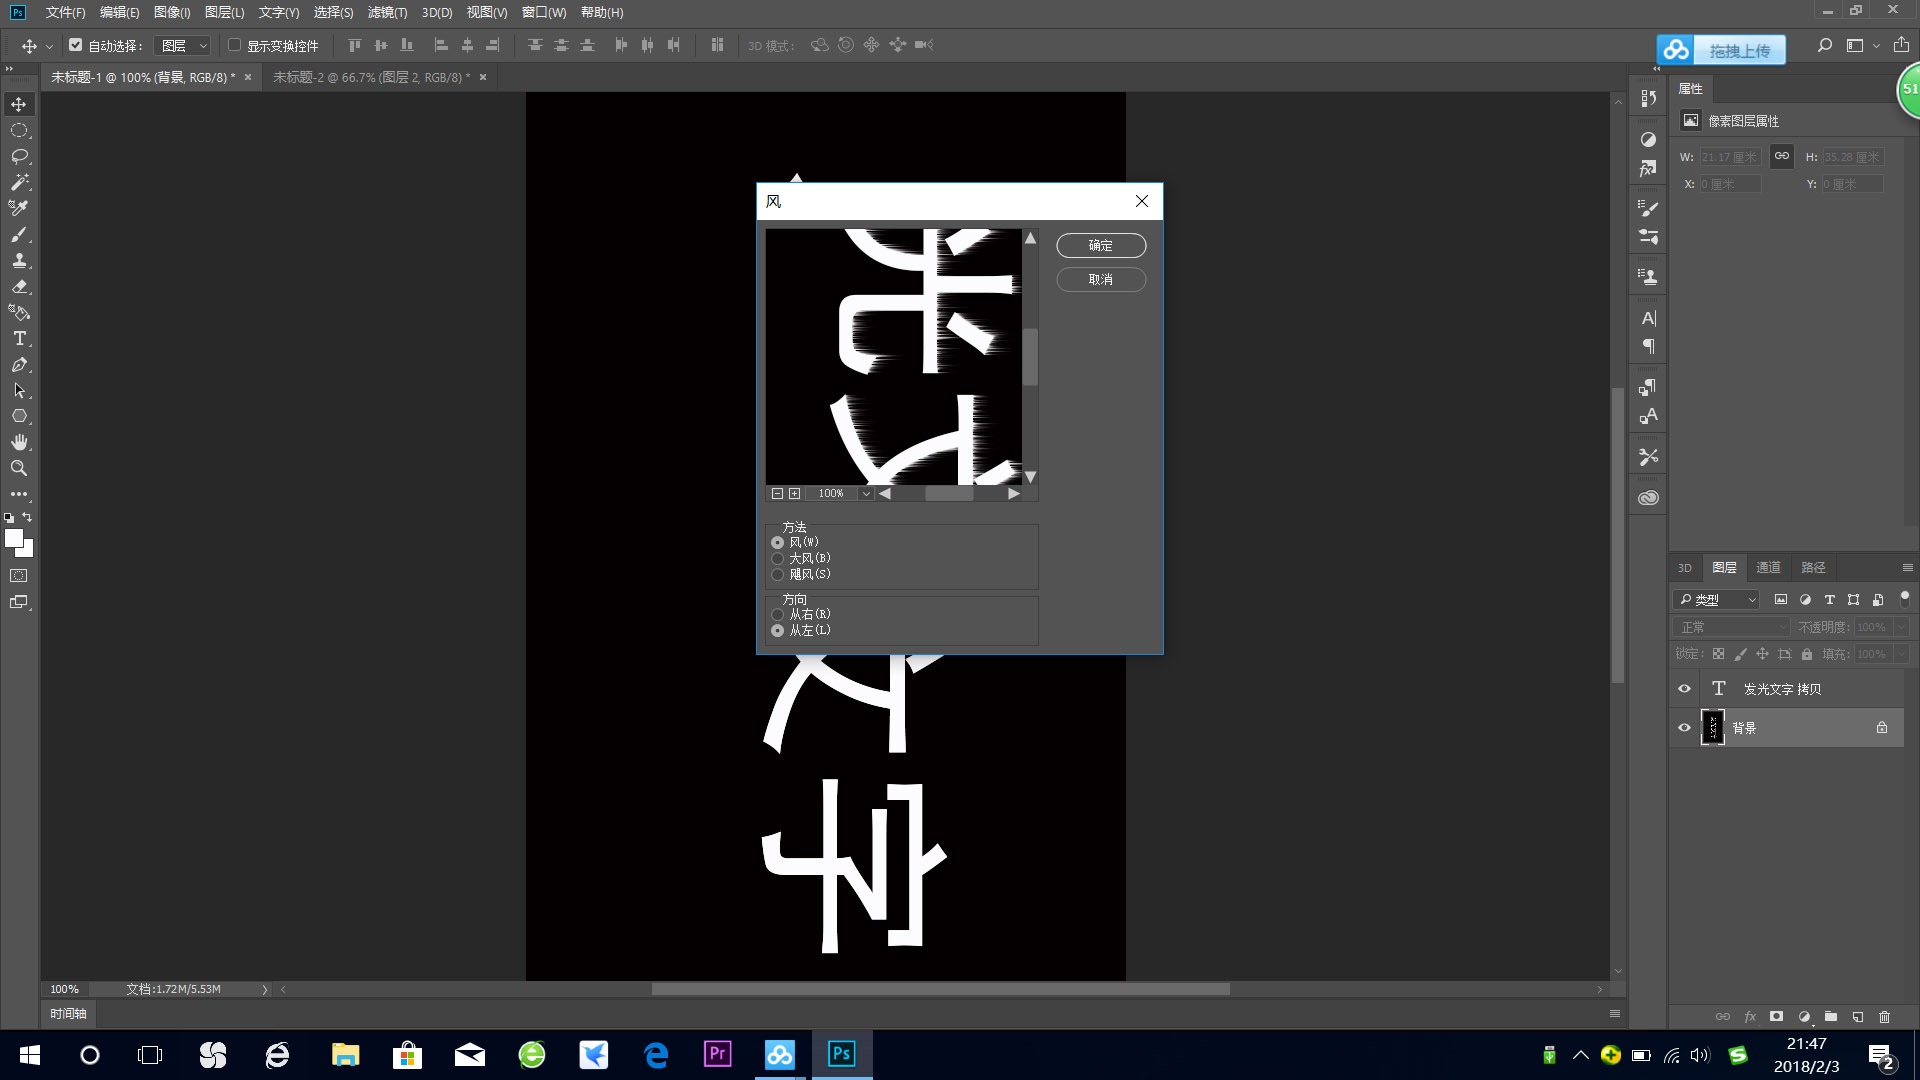The height and width of the screenshot is (1080, 1920).
Task: Switch to the 通道 tab
Action: [1768, 567]
